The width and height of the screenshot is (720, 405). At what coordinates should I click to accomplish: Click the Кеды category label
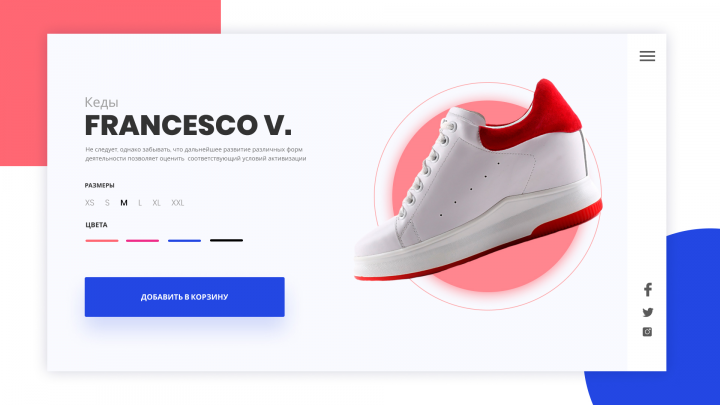[x=101, y=102]
